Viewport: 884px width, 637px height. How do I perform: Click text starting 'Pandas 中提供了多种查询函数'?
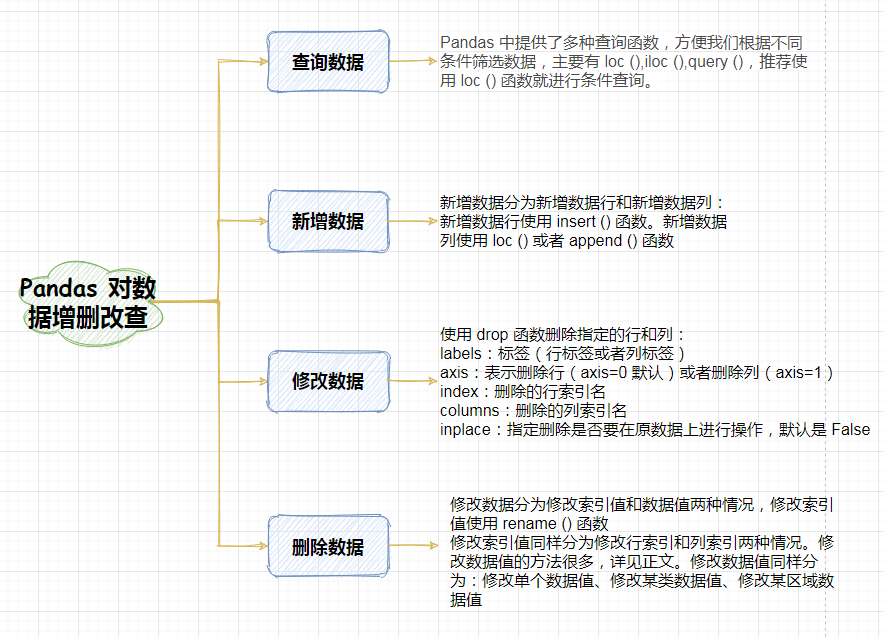[x=624, y=61]
